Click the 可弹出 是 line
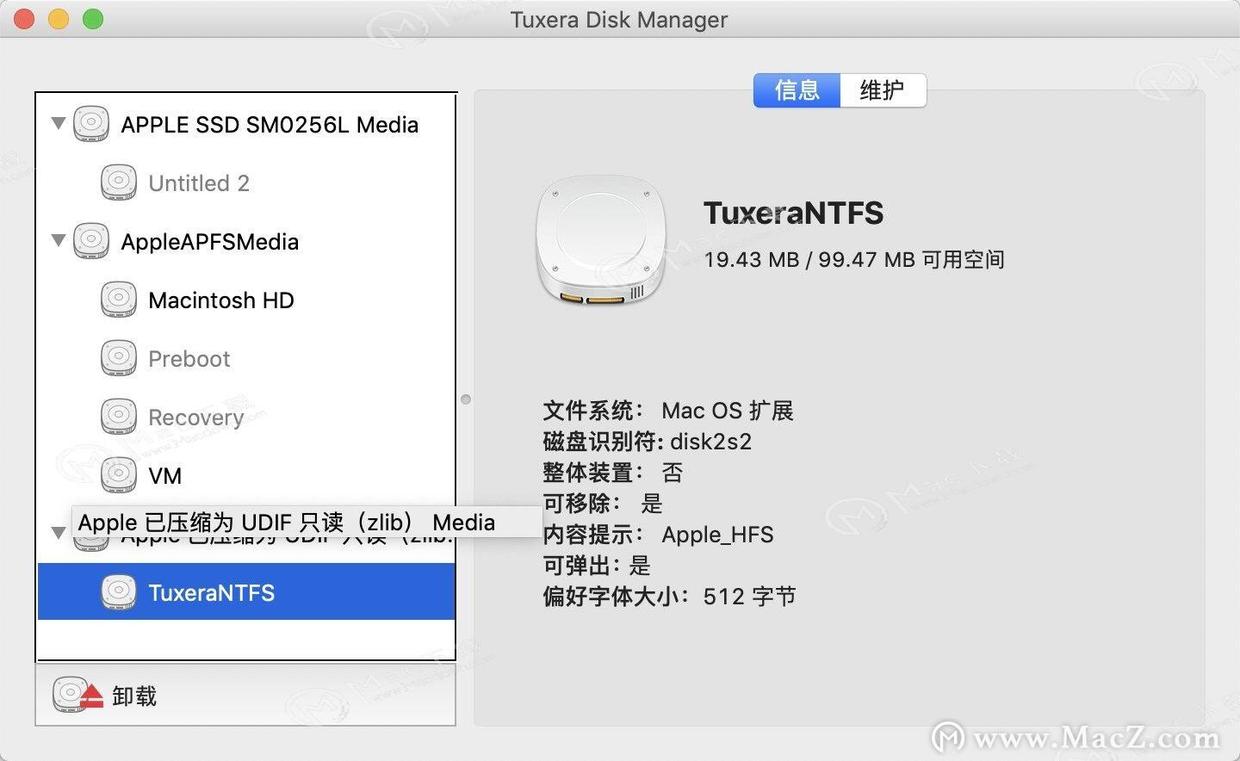The width and height of the screenshot is (1240, 761). pos(597,565)
